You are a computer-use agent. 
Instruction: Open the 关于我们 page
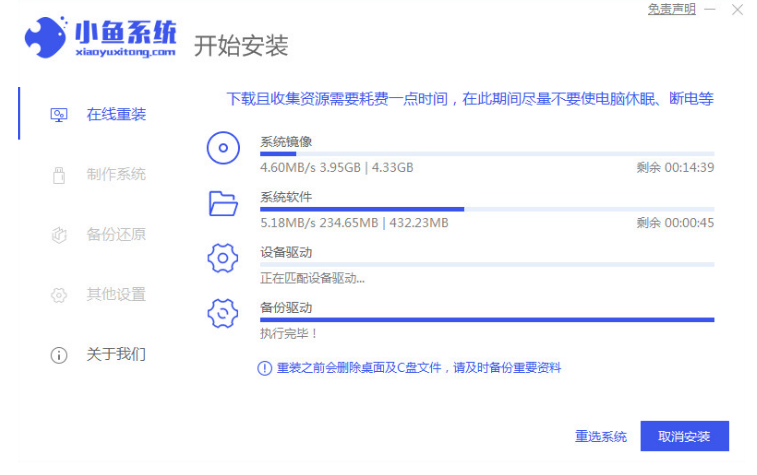[x=116, y=355]
